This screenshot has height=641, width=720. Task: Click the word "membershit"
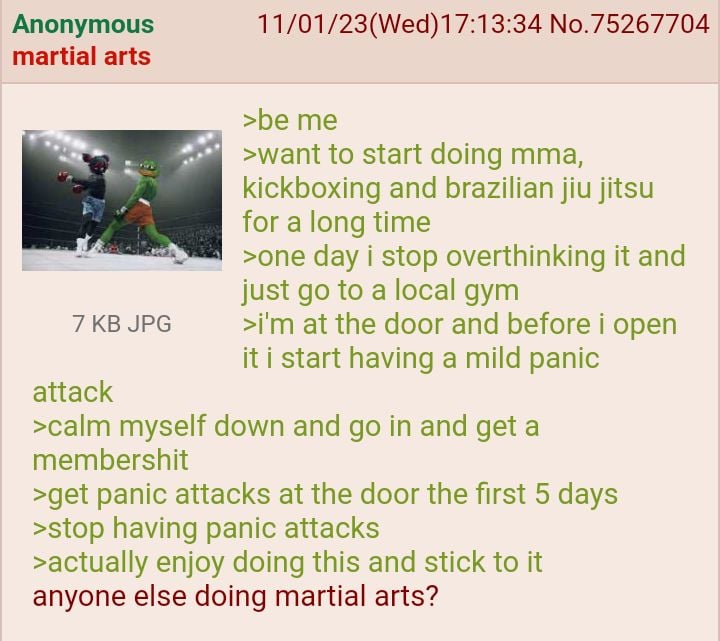(110, 460)
